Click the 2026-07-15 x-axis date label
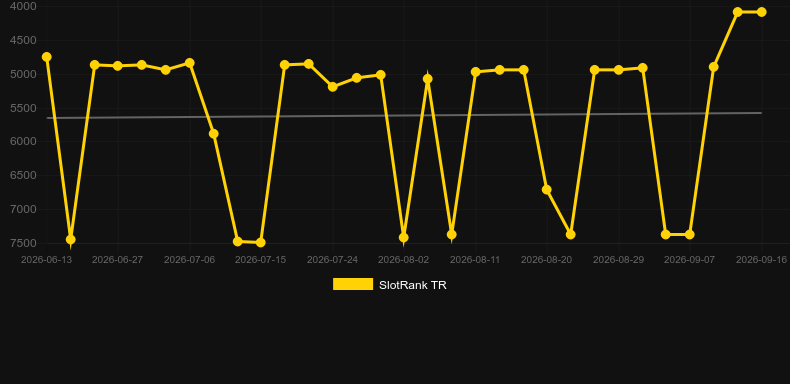 tap(260, 260)
